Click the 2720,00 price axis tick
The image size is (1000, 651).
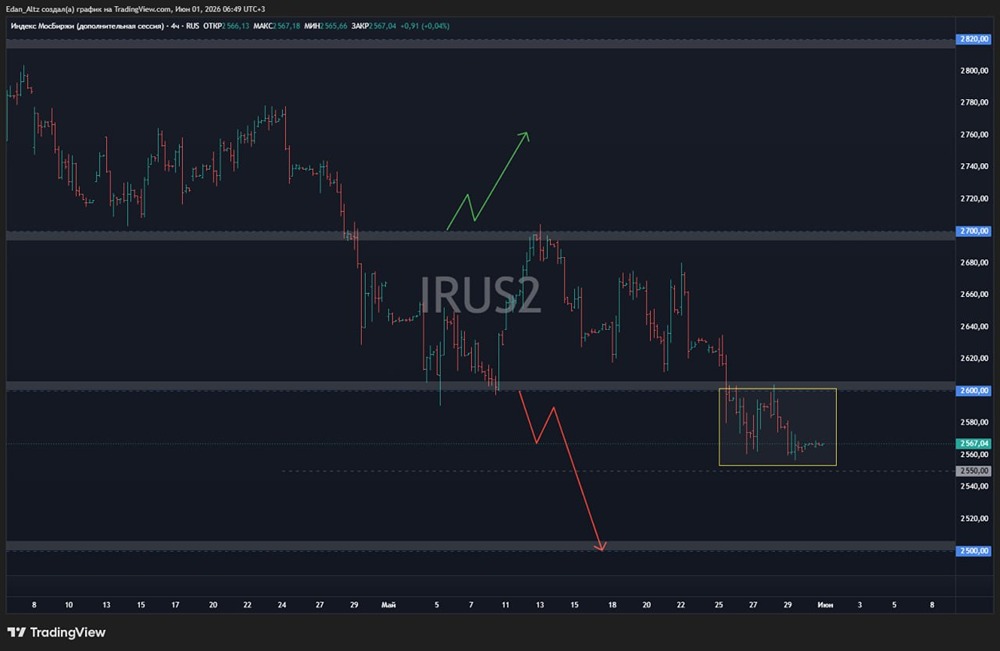pyautogui.click(x=974, y=198)
